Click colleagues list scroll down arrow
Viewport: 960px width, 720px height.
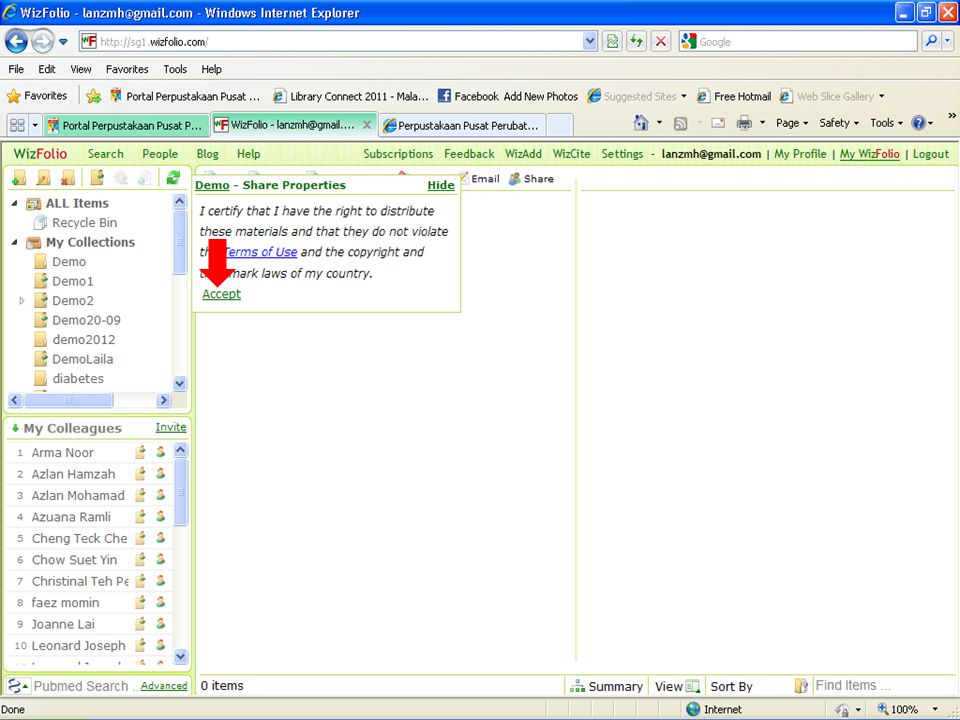181,656
